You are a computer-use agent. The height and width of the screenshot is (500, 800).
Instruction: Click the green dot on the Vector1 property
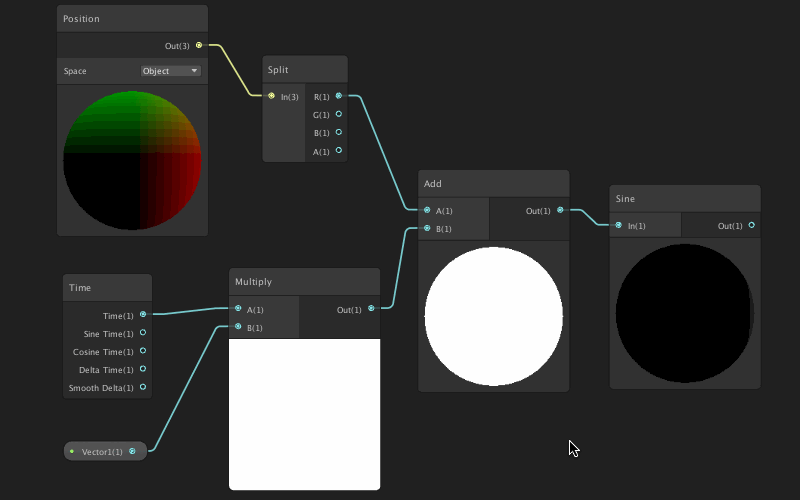pos(72,452)
